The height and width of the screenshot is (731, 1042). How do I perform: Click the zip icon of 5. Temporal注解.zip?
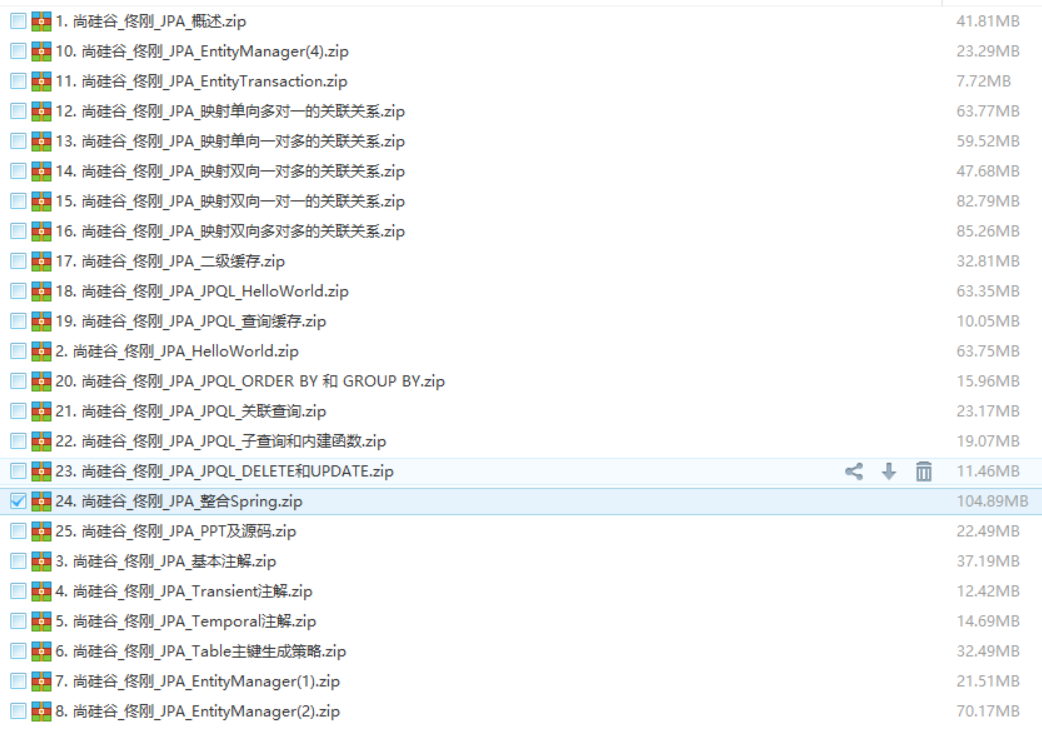pos(41,621)
